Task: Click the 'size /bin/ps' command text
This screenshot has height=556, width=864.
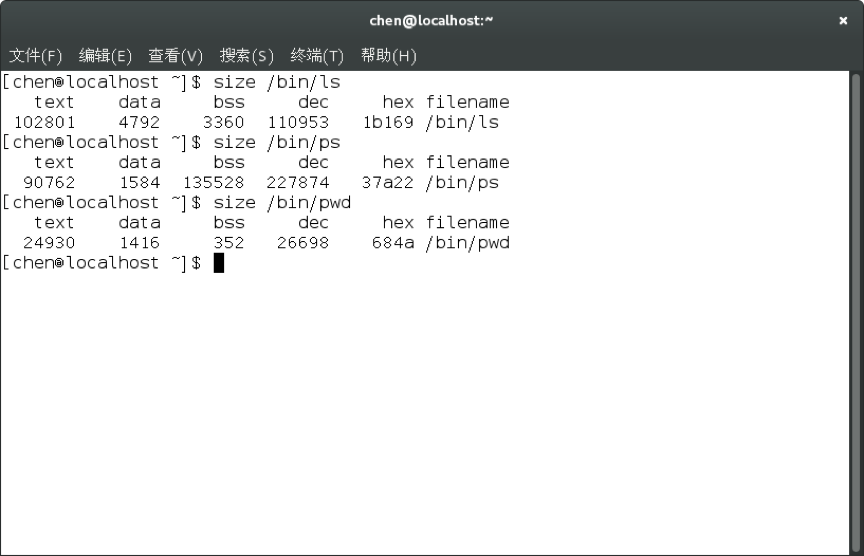Action: coord(277,142)
